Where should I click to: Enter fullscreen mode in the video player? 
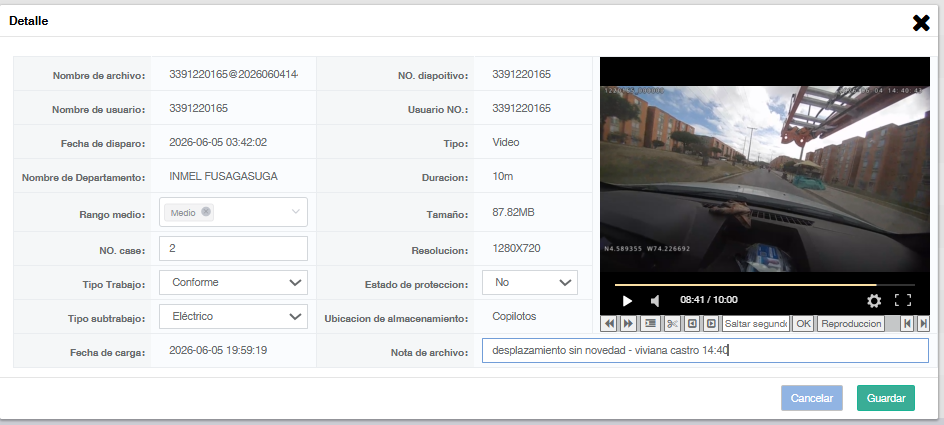click(902, 300)
